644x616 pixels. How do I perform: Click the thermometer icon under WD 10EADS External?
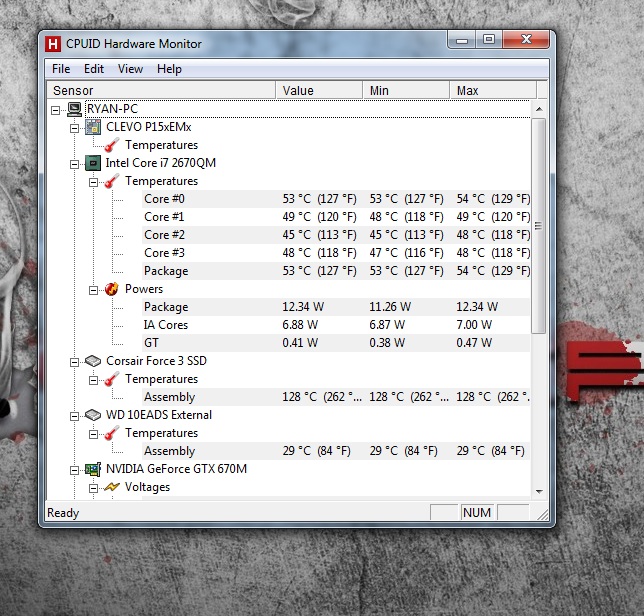pyautogui.click(x=112, y=433)
